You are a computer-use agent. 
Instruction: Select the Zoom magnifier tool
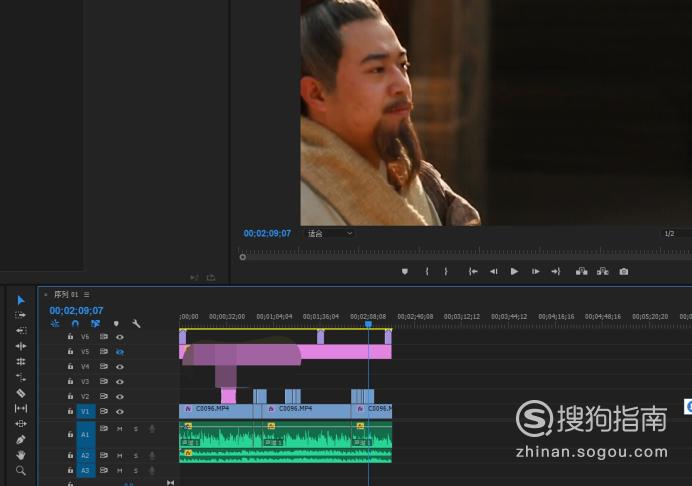tap(21, 471)
